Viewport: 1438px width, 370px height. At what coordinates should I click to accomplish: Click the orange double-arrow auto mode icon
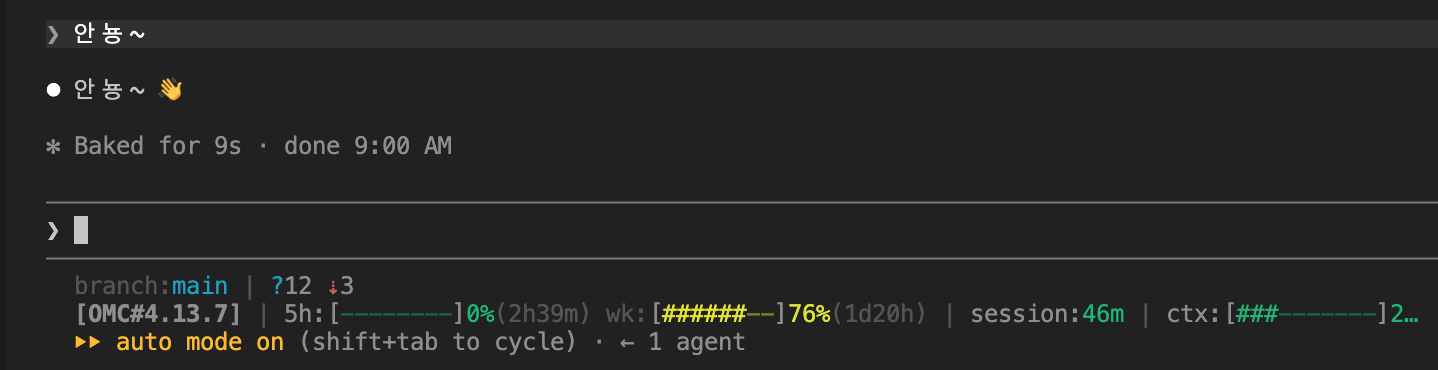coord(88,342)
